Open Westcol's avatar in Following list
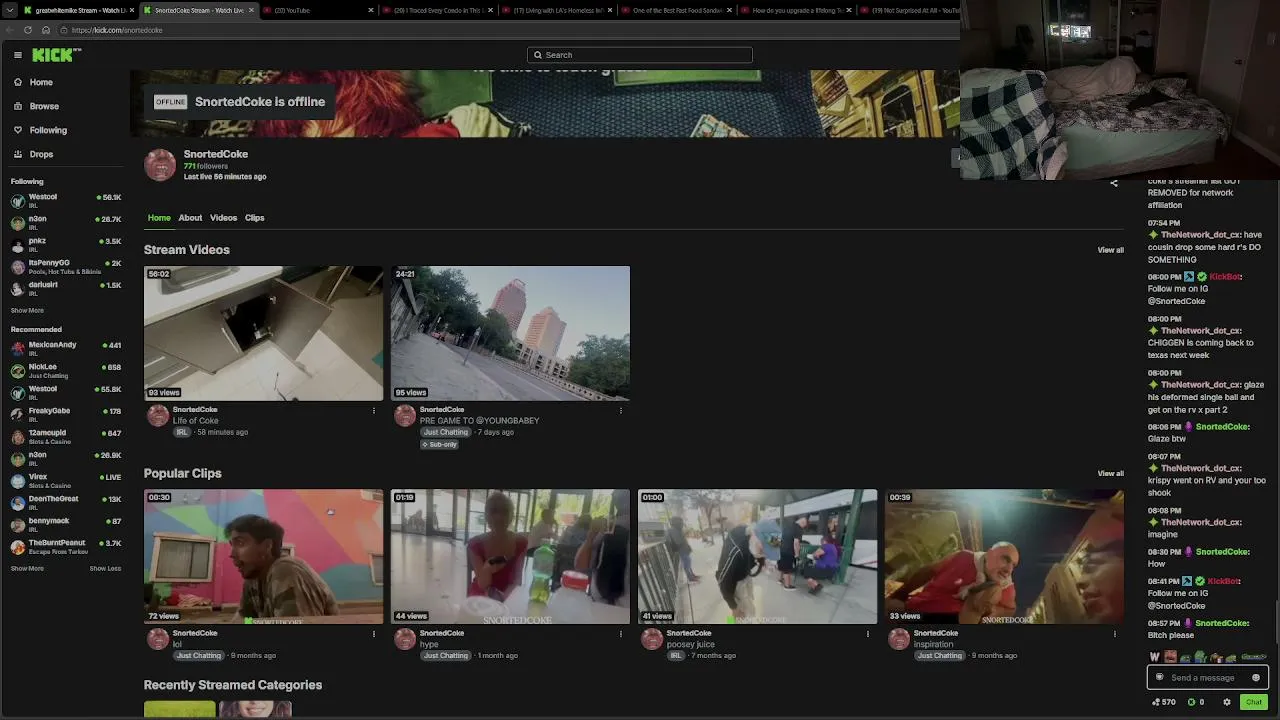Screen dimensions: 1280x720 [17, 201]
